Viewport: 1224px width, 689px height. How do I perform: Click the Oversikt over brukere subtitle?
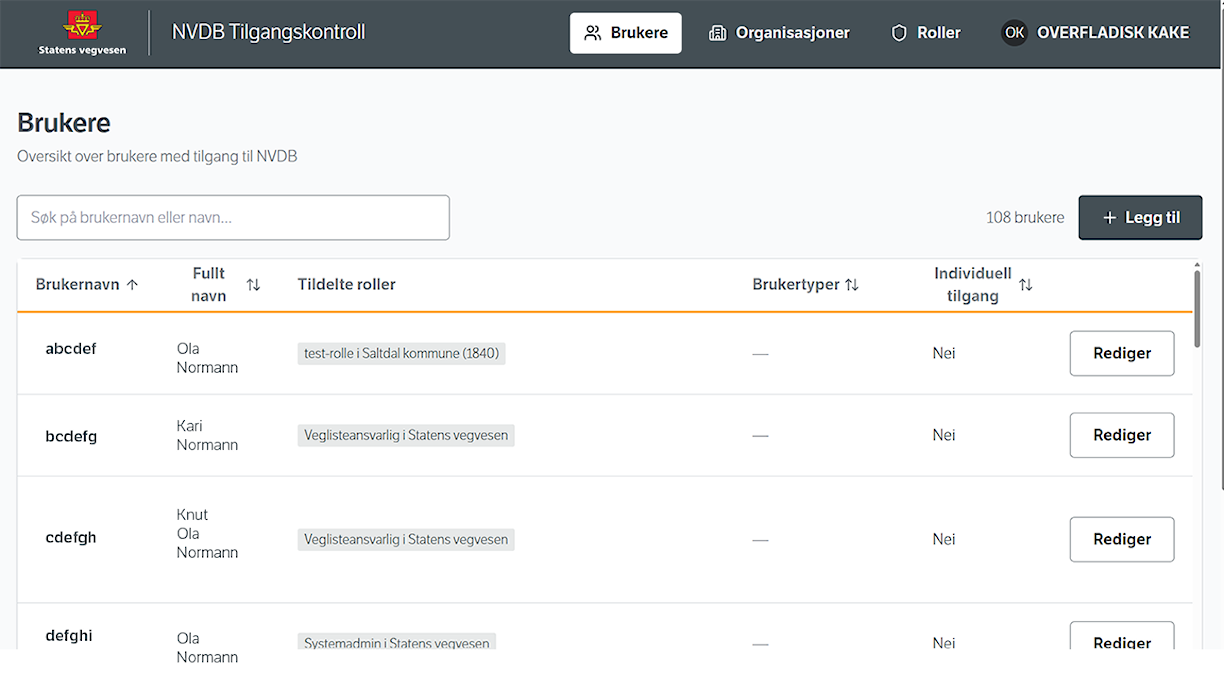click(157, 156)
